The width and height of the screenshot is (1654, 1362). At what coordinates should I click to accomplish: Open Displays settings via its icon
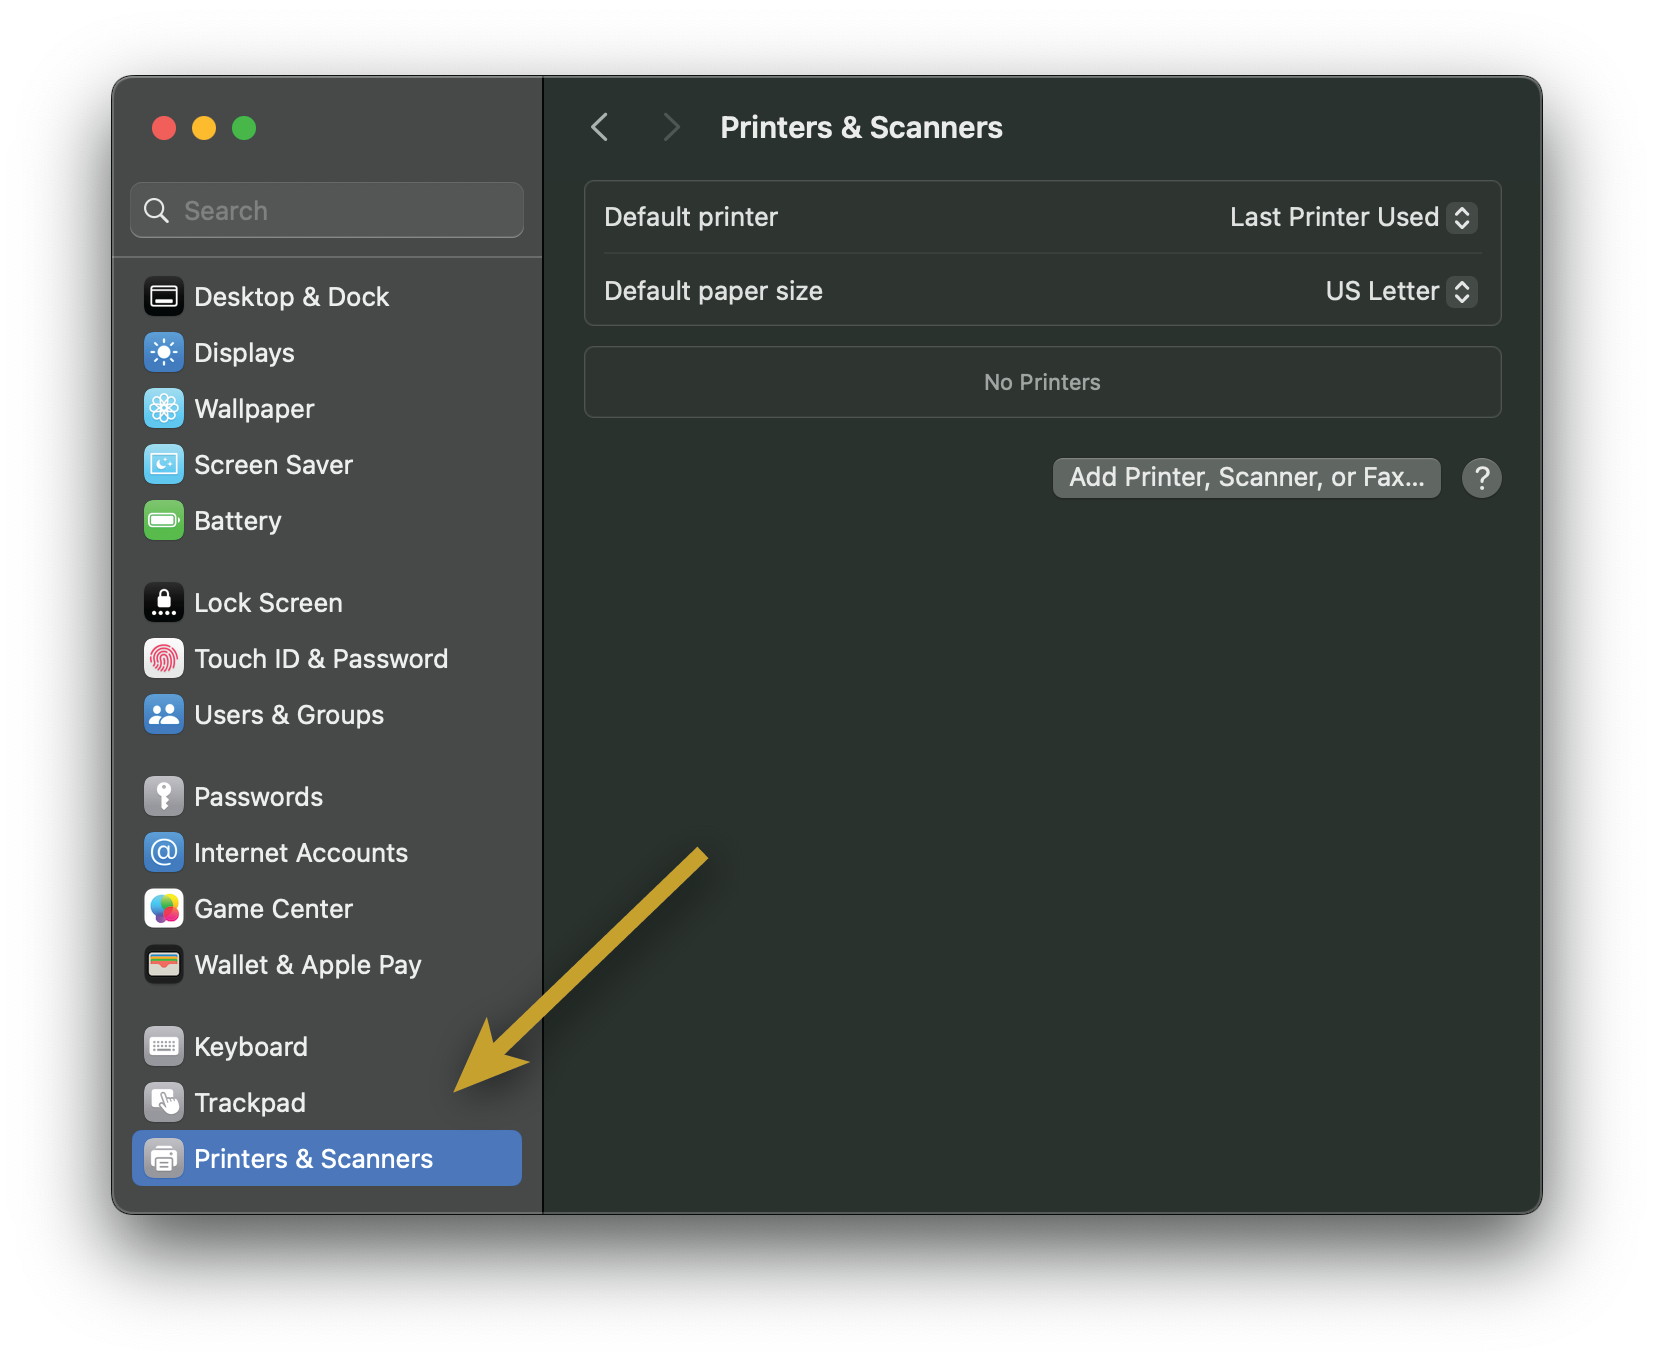point(163,353)
